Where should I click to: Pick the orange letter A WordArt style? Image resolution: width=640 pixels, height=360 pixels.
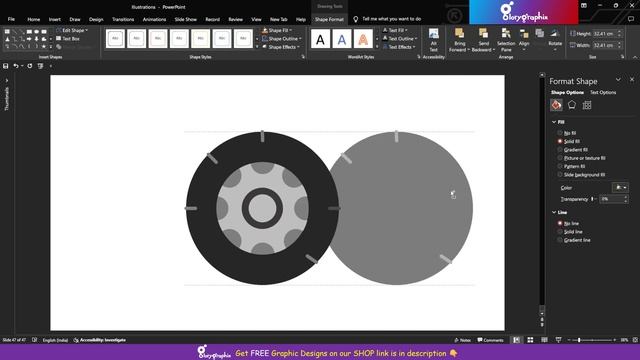(x=363, y=39)
